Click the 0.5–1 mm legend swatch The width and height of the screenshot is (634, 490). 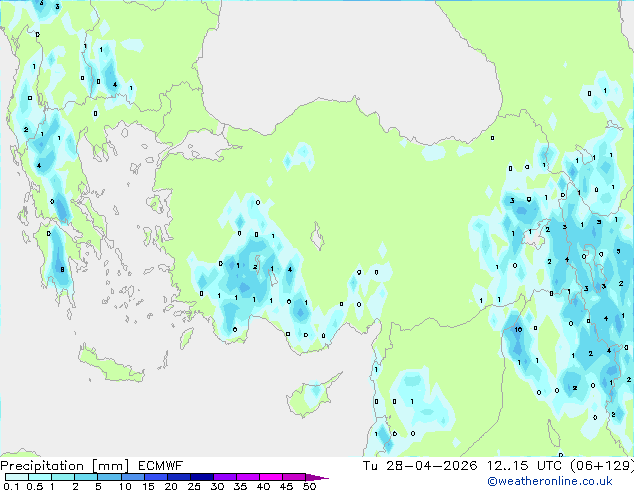coord(40,477)
